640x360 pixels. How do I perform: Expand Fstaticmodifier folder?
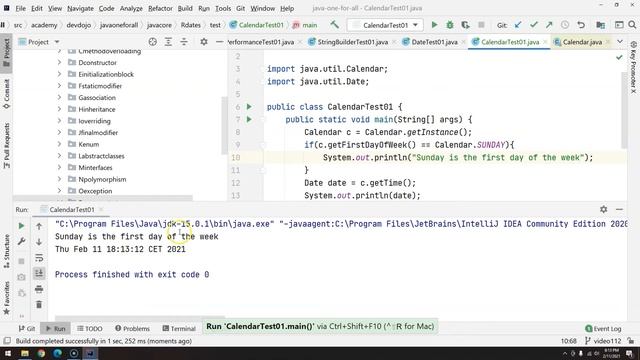[60, 86]
